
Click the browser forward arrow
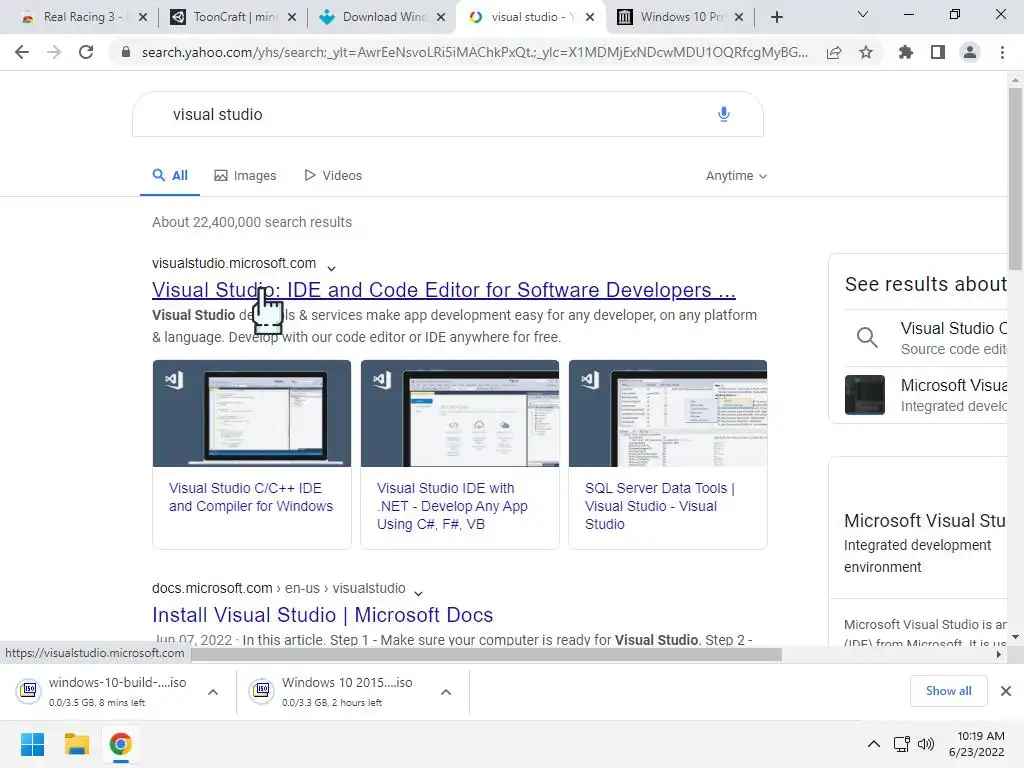coord(54,52)
